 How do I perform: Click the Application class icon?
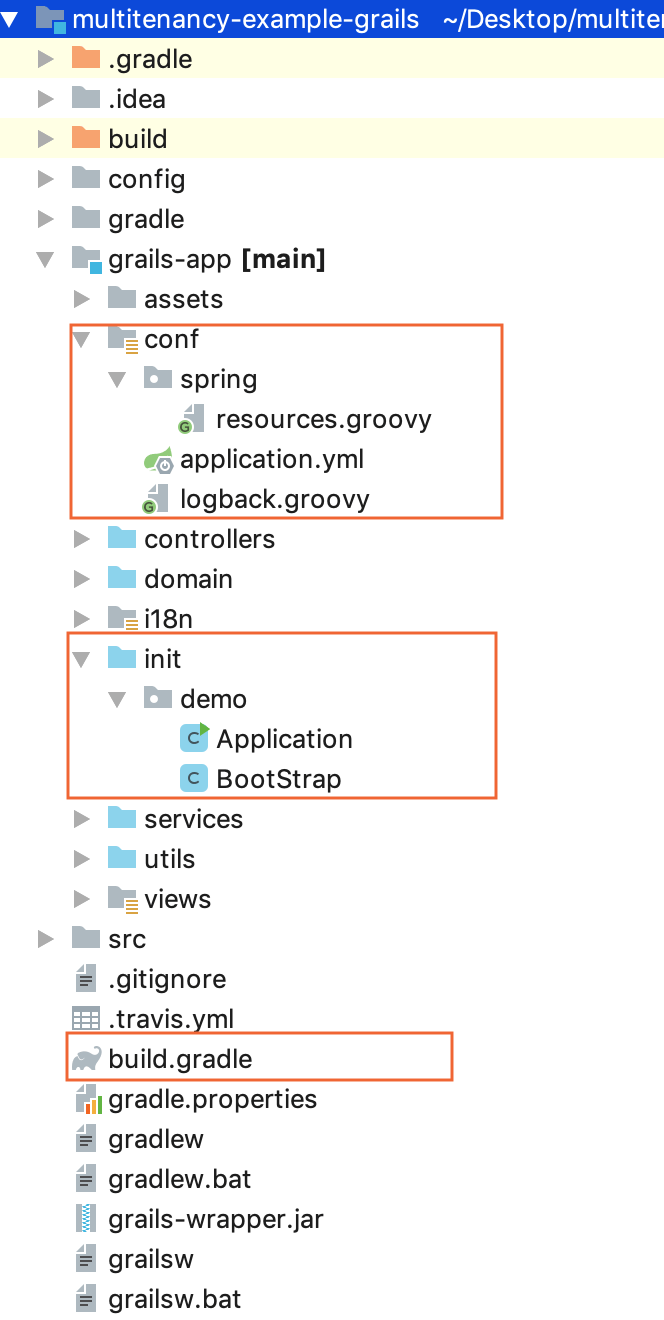click(x=194, y=739)
